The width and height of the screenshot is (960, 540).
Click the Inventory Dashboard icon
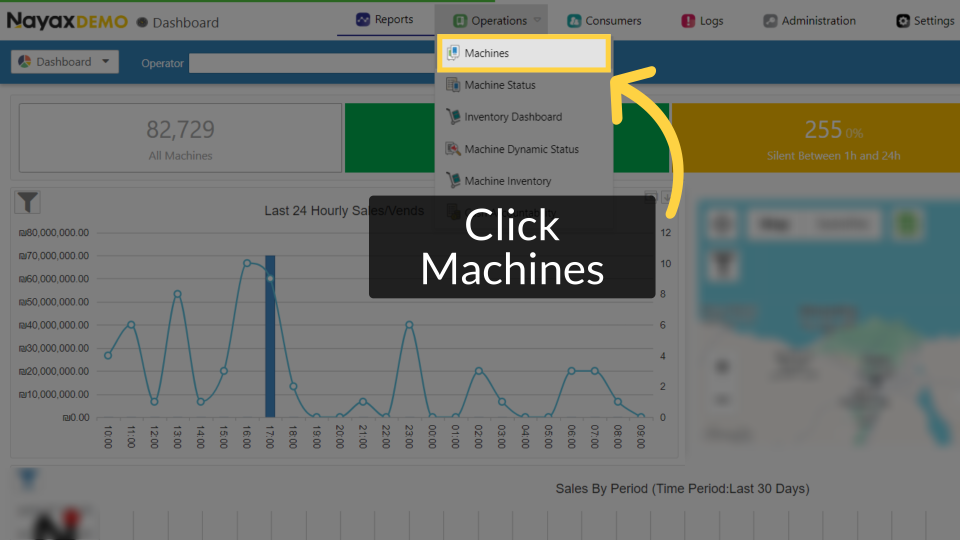[x=453, y=116]
